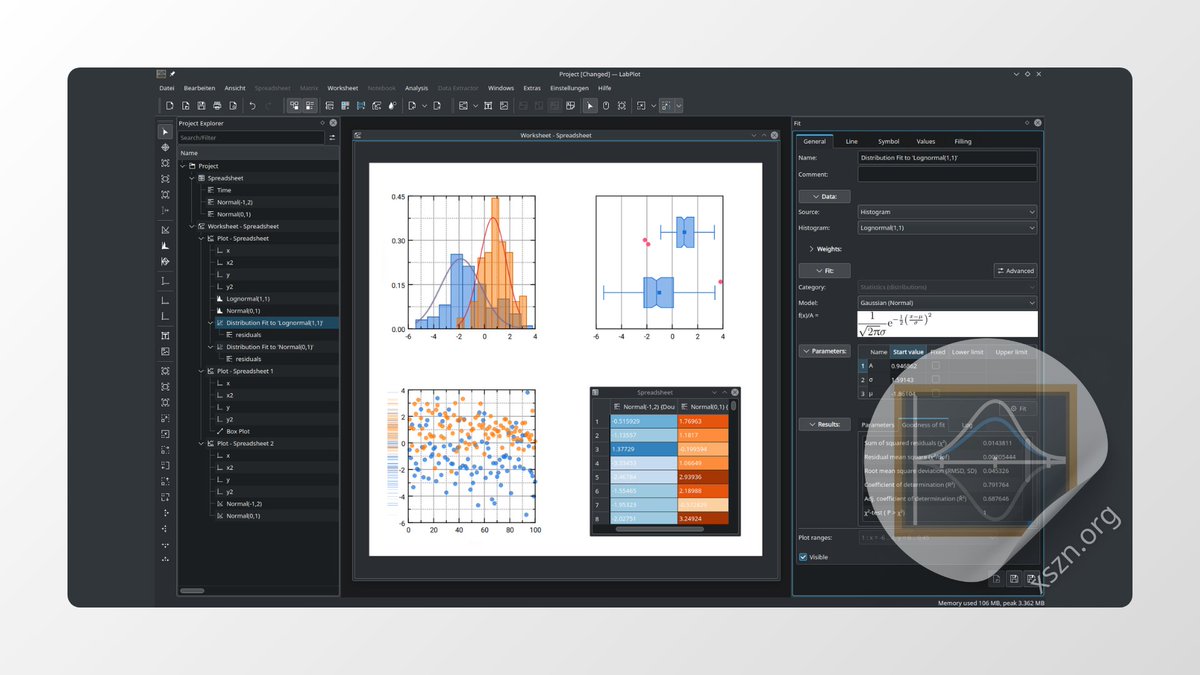Click cell value 1.76963 in spreadsheet
The image size is (1200, 675).
(703, 421)
